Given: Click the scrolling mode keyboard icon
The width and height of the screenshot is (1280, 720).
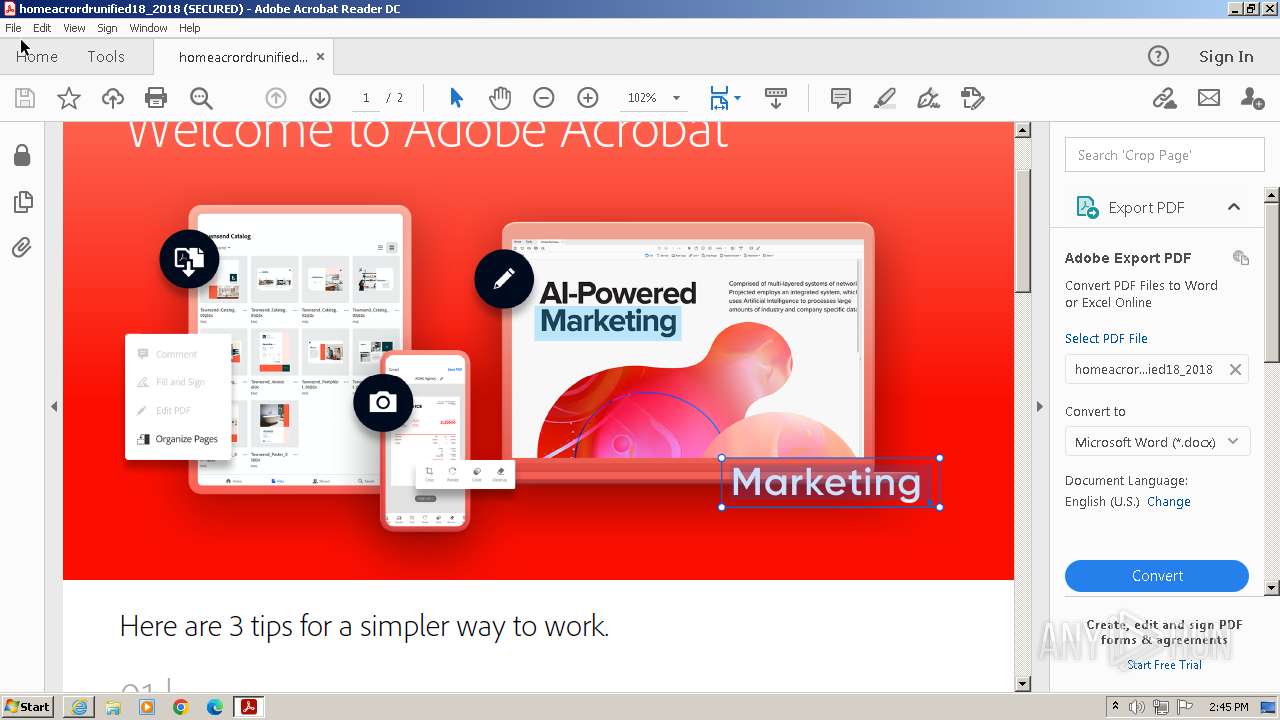Looking at the screenshot, I should coord(776,98).
